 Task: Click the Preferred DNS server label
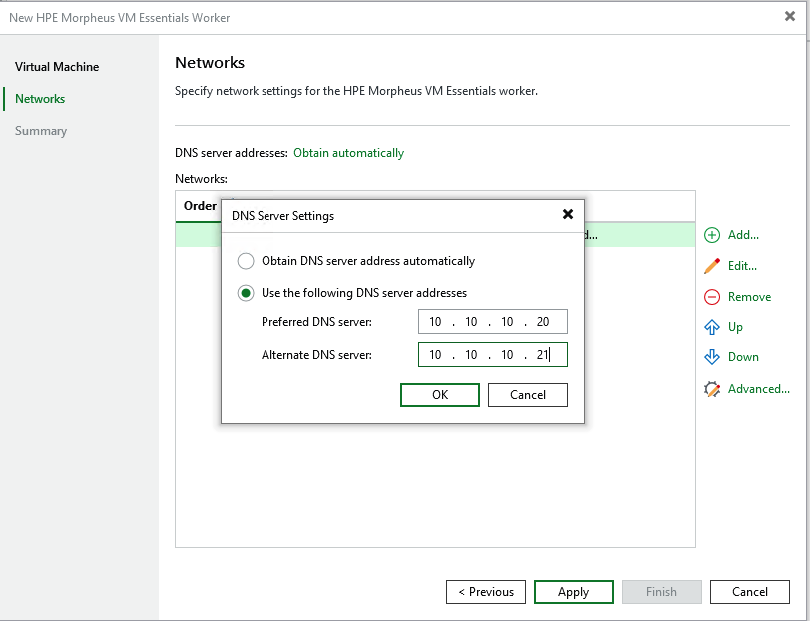pos(317,322)
